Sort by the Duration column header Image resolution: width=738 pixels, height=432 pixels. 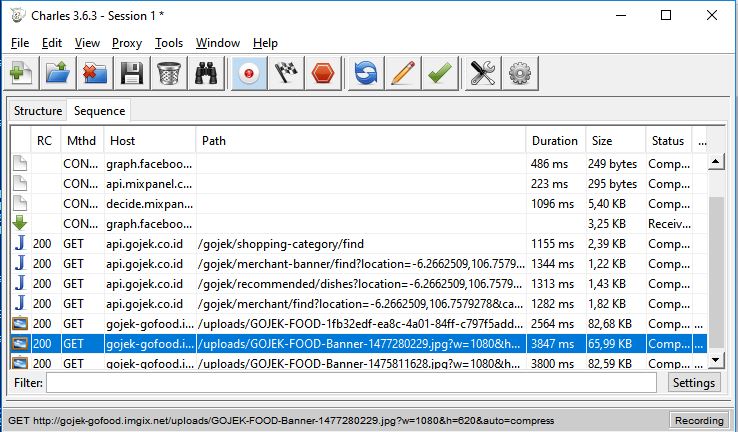[555, 141]
